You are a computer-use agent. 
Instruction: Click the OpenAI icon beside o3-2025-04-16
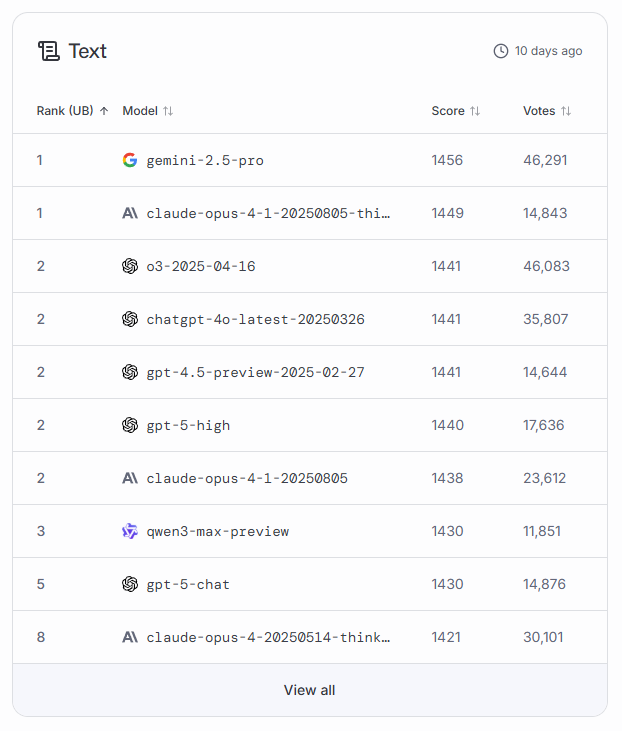[x=130, y=266]
